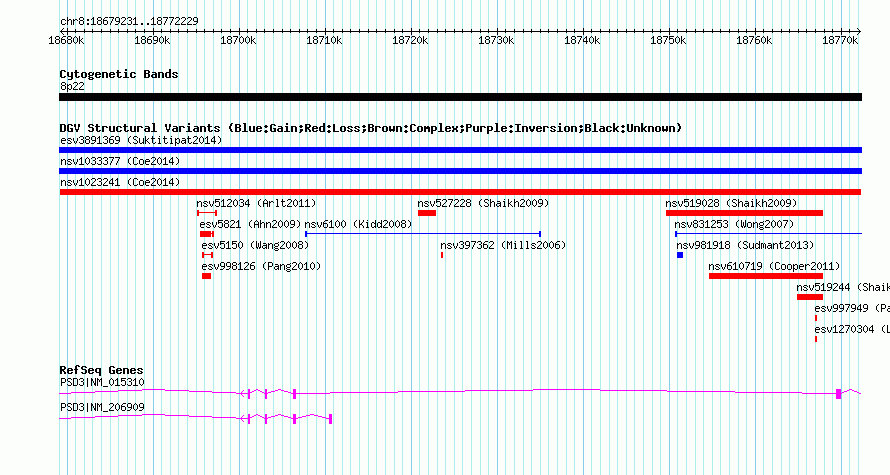Select the 18710k ruler label
The height and width of the screenshot is (475, 890).
click(x=324, y=40)
